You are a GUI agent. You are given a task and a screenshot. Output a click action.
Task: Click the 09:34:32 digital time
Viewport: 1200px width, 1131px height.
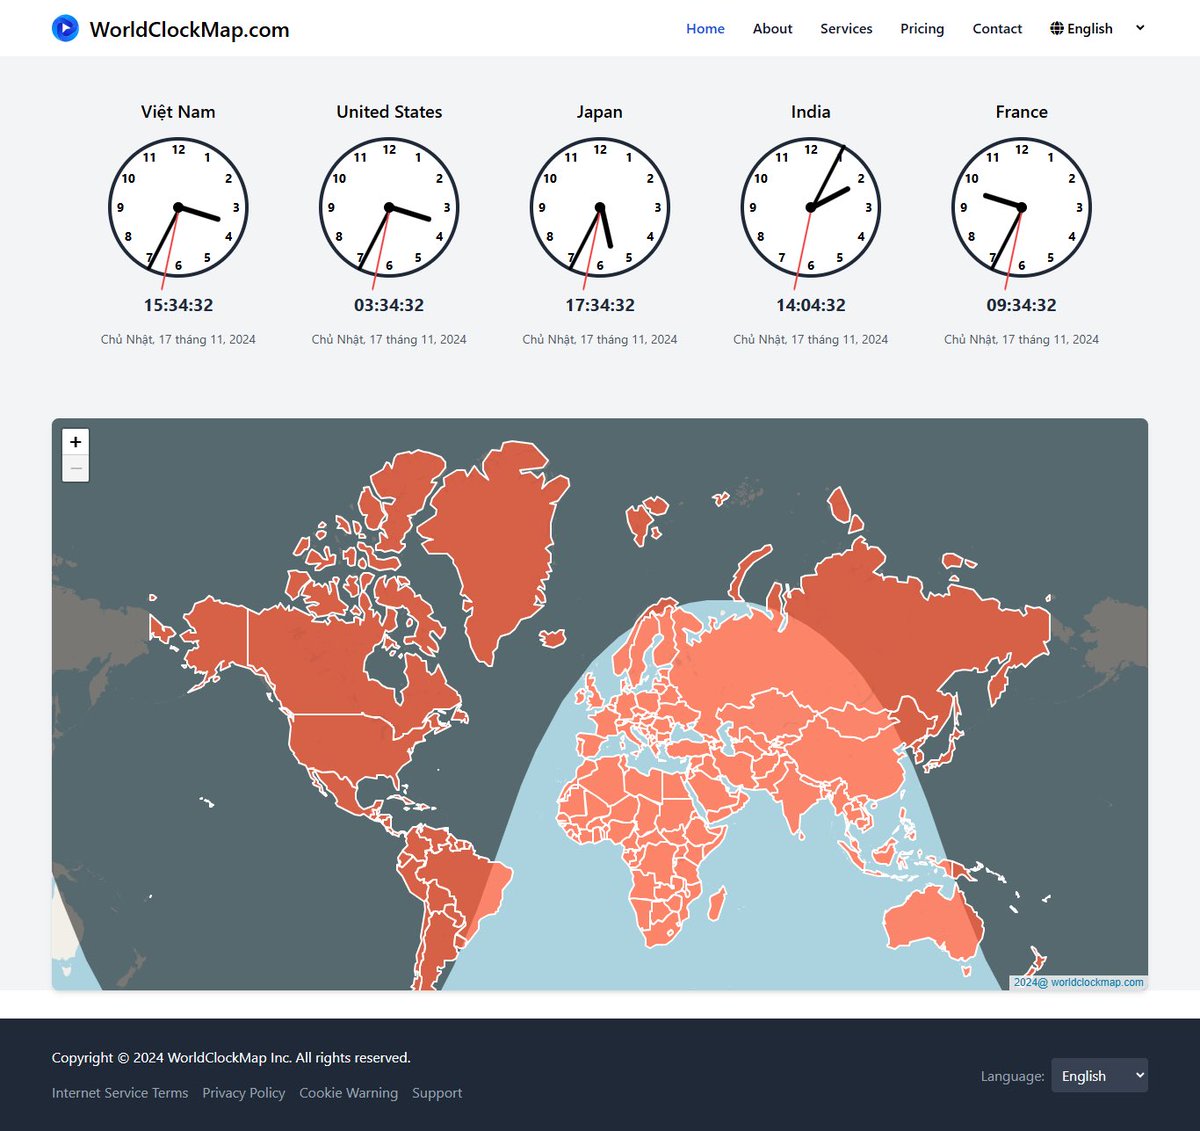(x=1022, y=305)
